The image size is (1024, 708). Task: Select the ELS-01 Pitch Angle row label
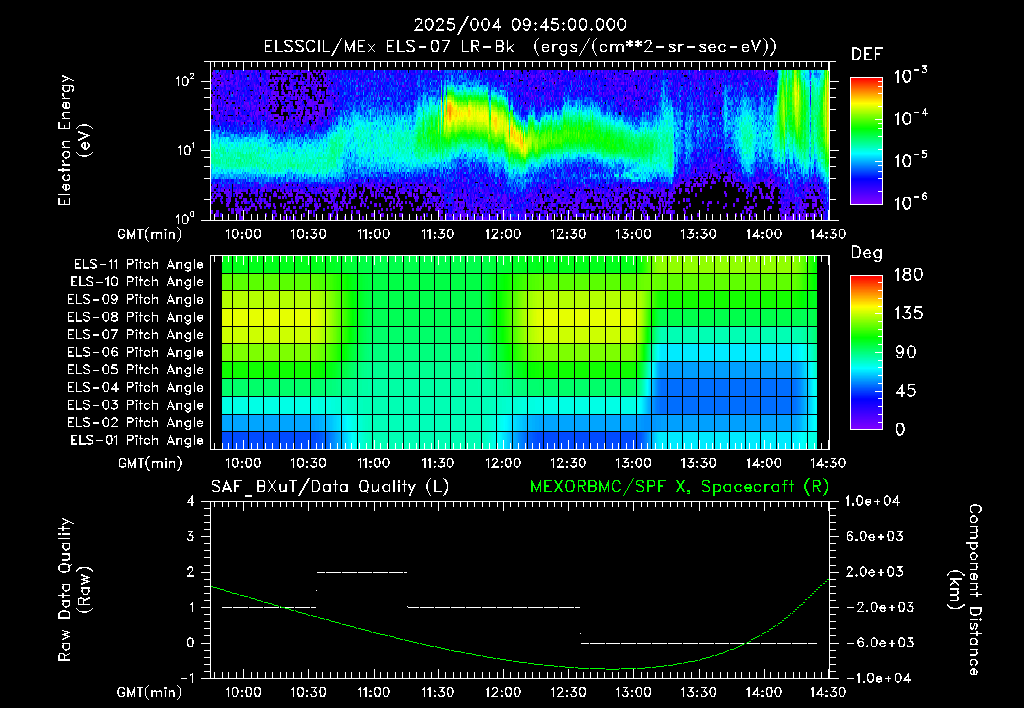click(137, 440)
